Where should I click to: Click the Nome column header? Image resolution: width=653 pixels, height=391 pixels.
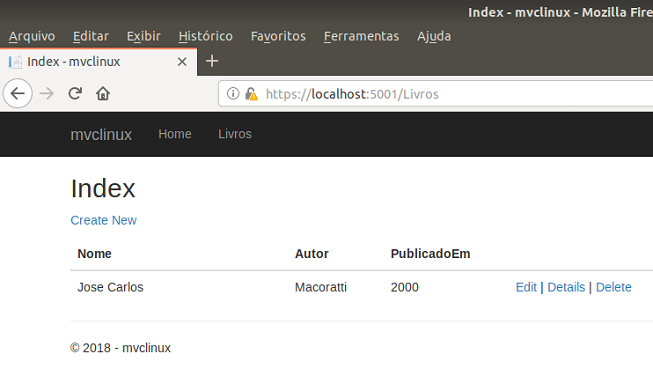(x=95, y=254)
